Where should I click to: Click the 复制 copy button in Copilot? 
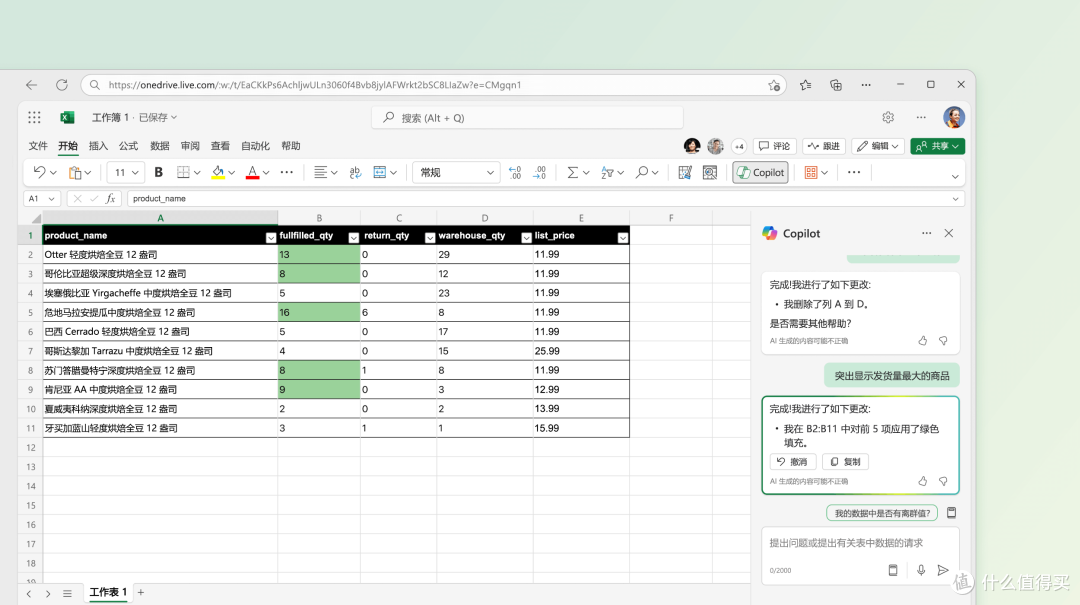845,462
